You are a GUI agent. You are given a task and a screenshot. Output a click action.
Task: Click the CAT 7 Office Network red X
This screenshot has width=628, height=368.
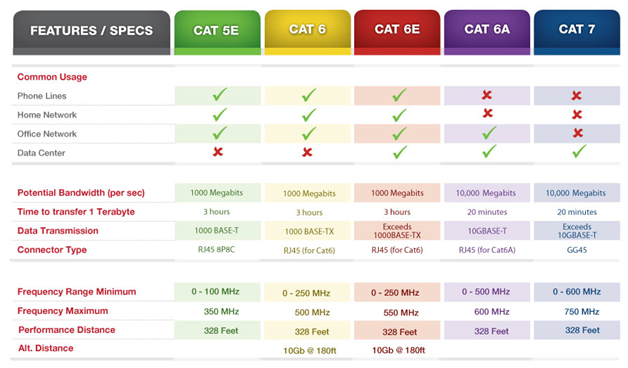click(x=578, y=133)
